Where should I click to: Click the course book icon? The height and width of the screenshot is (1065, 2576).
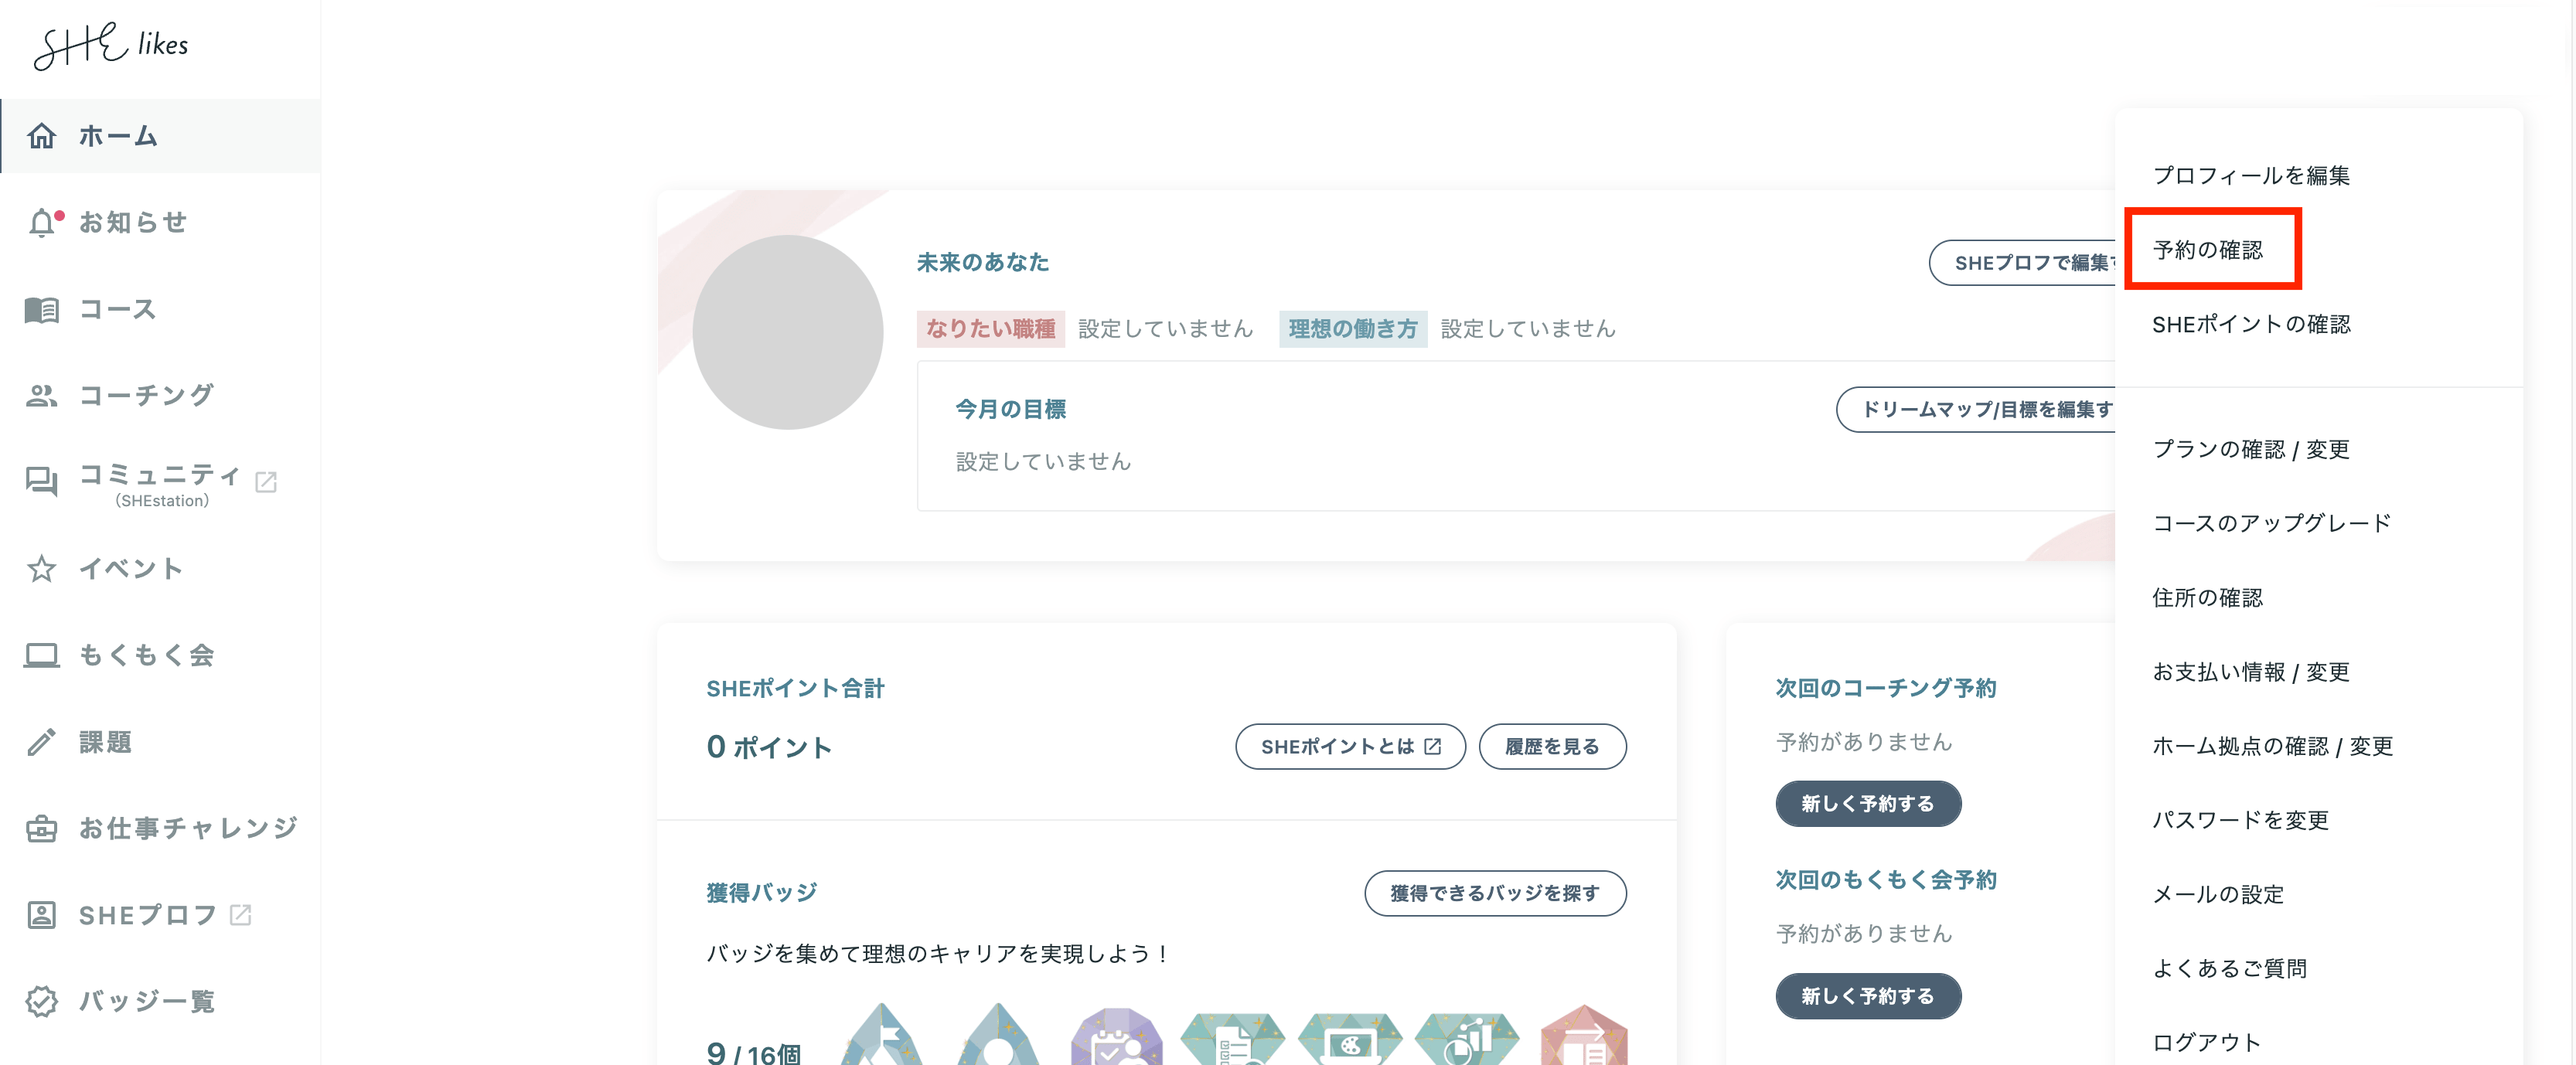pyautogui.click(x=42, y=310)
